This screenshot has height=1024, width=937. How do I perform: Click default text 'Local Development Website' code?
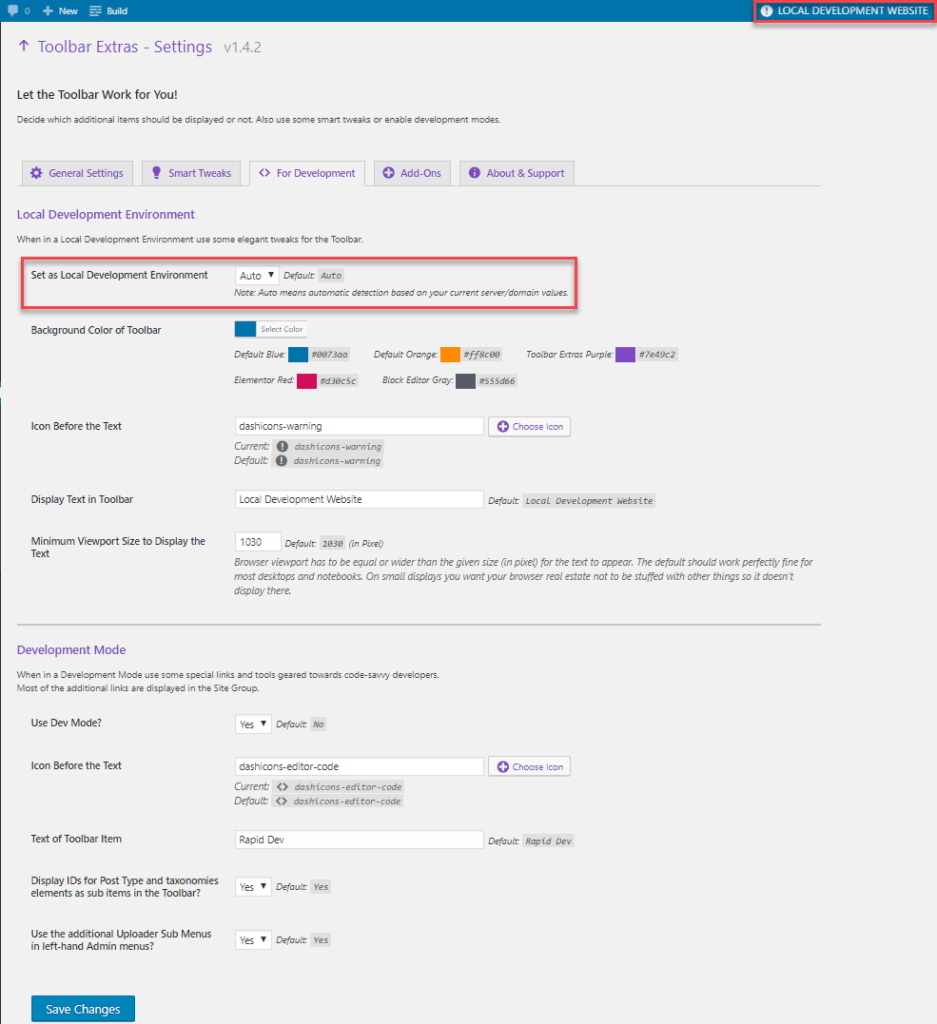(x=589, y=501)
